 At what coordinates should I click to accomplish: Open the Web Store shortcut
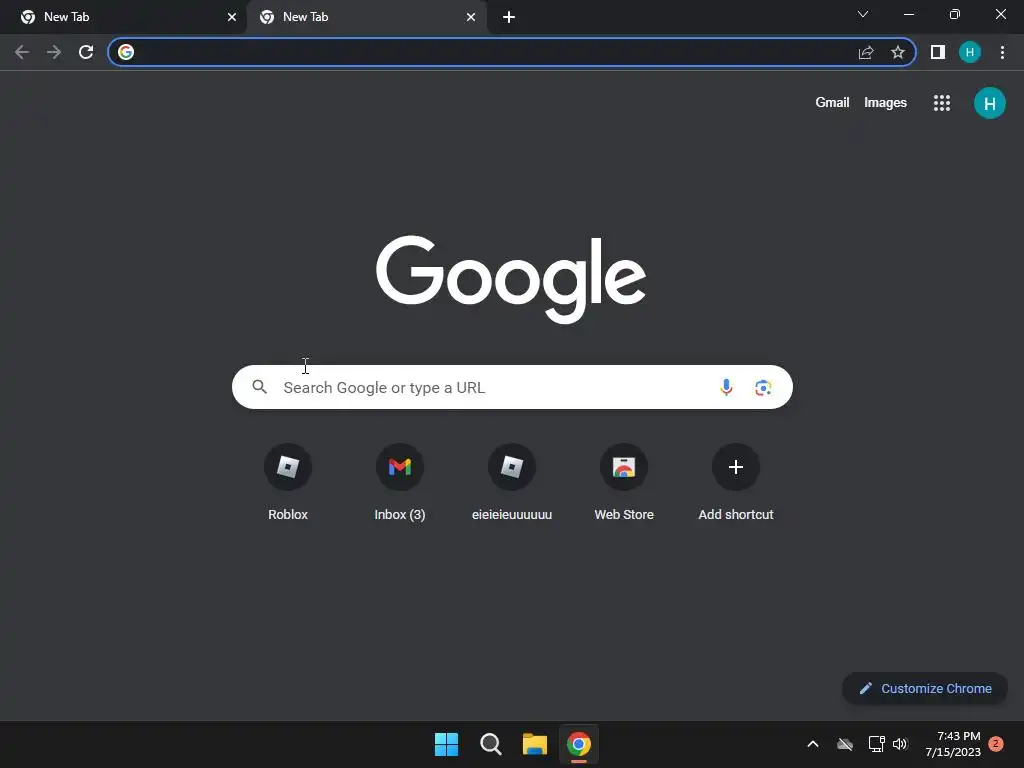coord(624,482)
